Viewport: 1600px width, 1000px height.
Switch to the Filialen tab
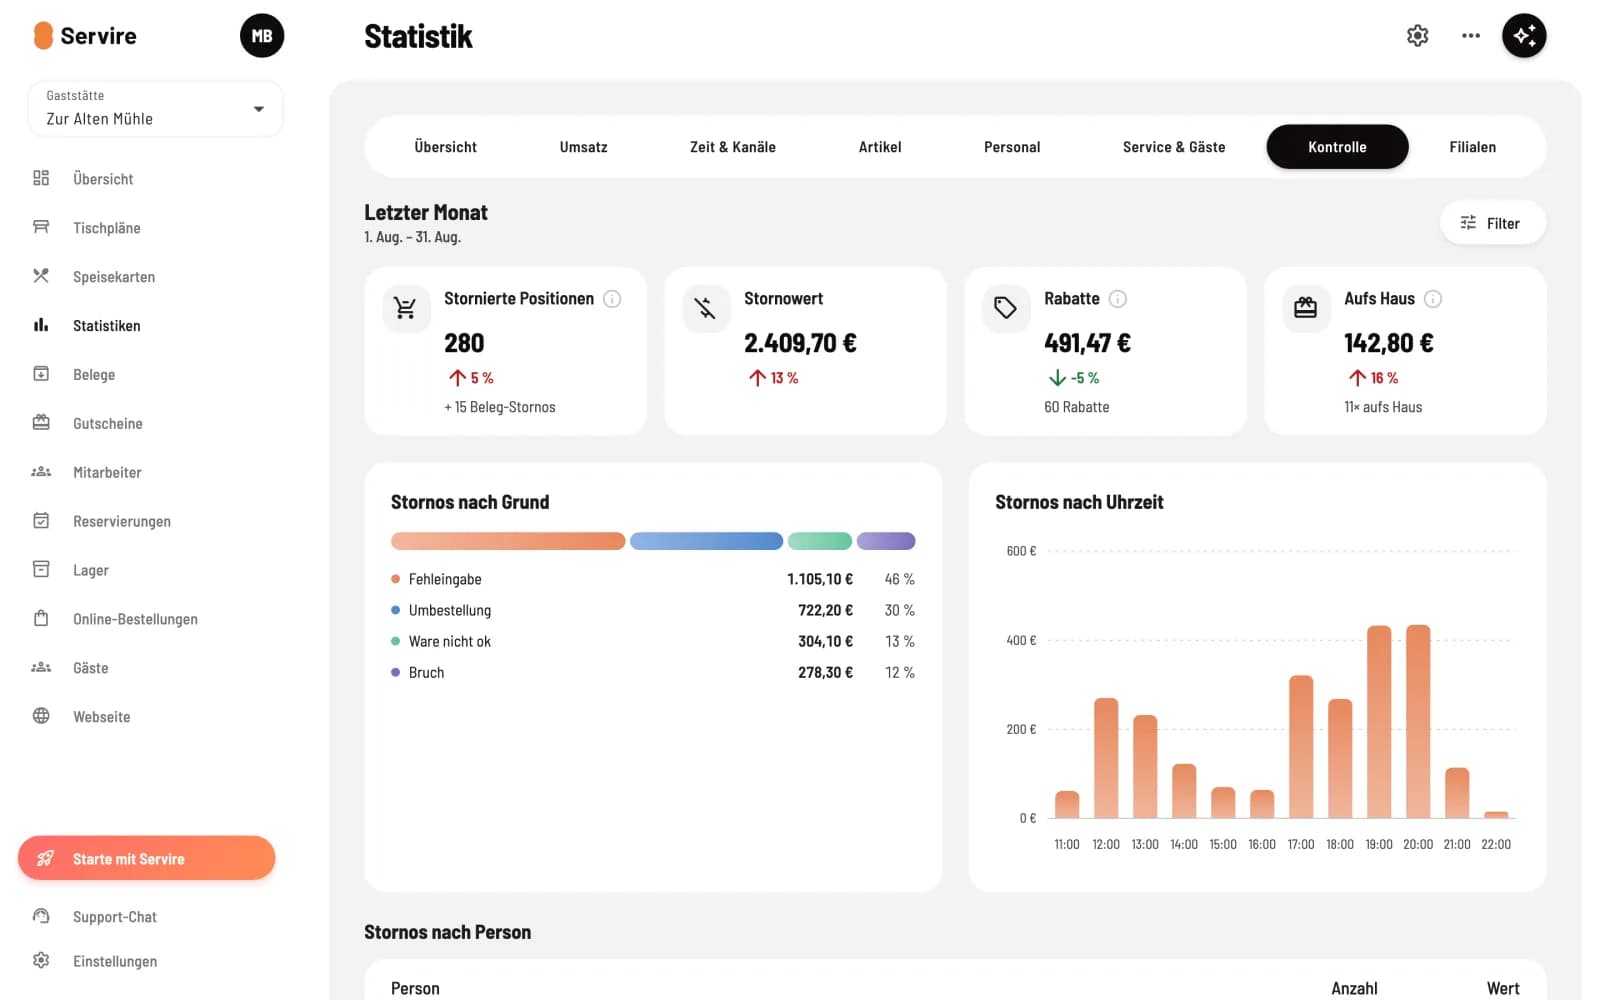1473,147
